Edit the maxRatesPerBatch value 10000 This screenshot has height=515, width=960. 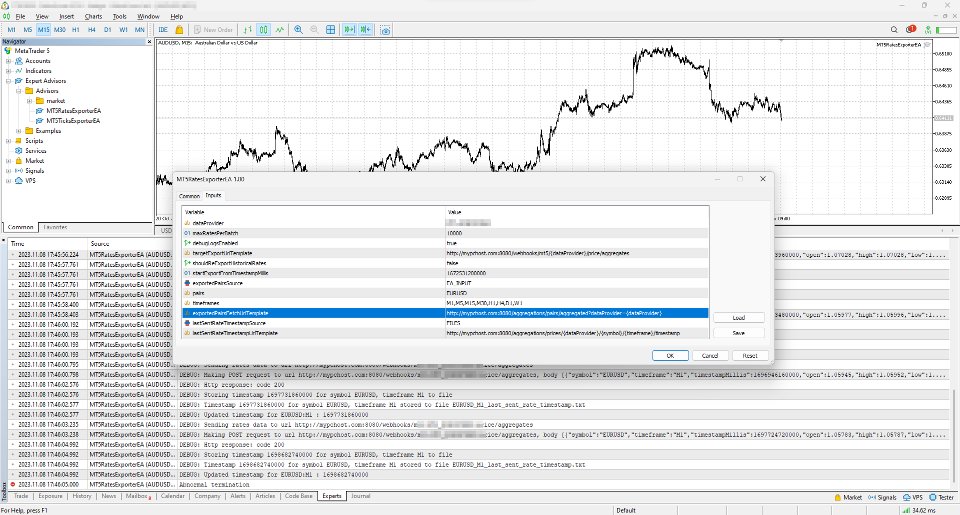577,233
